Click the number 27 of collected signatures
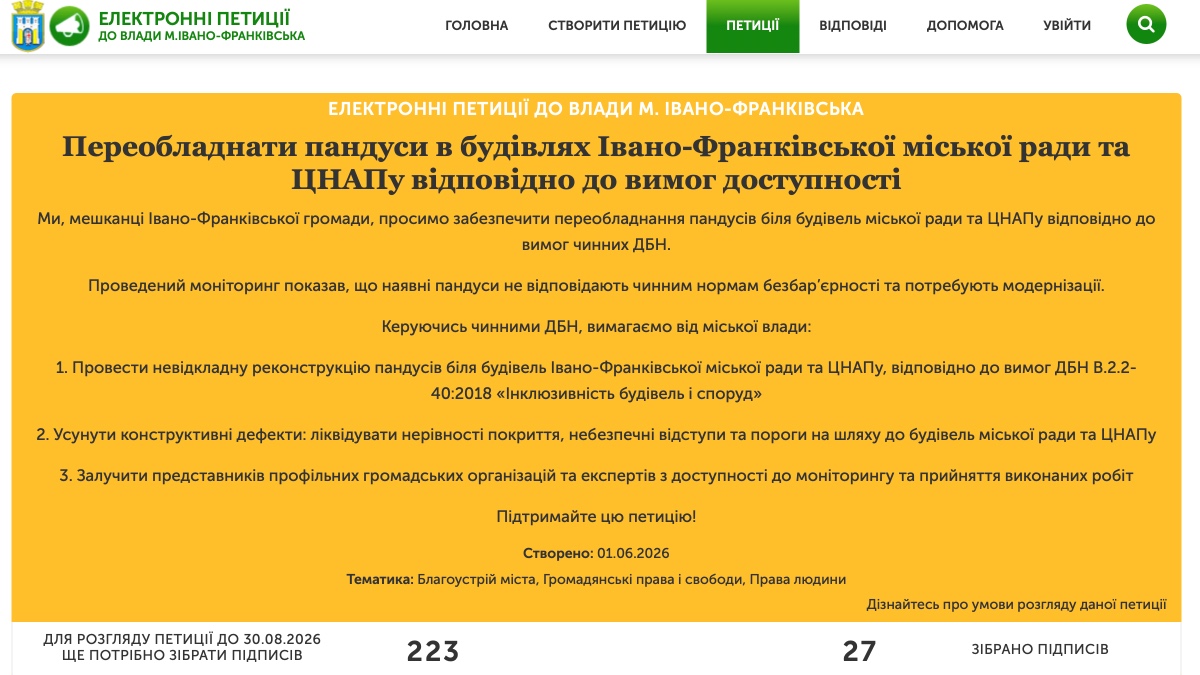This screenshot has width=1200, height=675. 859,651
